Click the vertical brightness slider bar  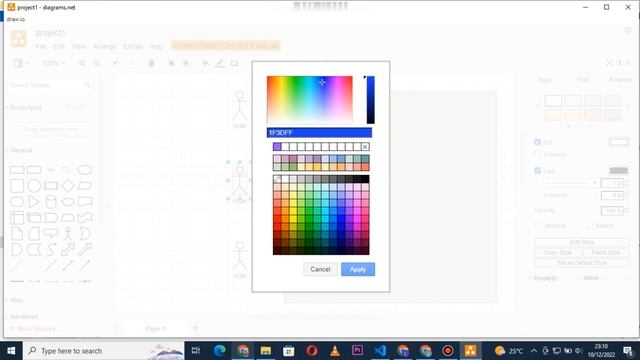(370, 100)
